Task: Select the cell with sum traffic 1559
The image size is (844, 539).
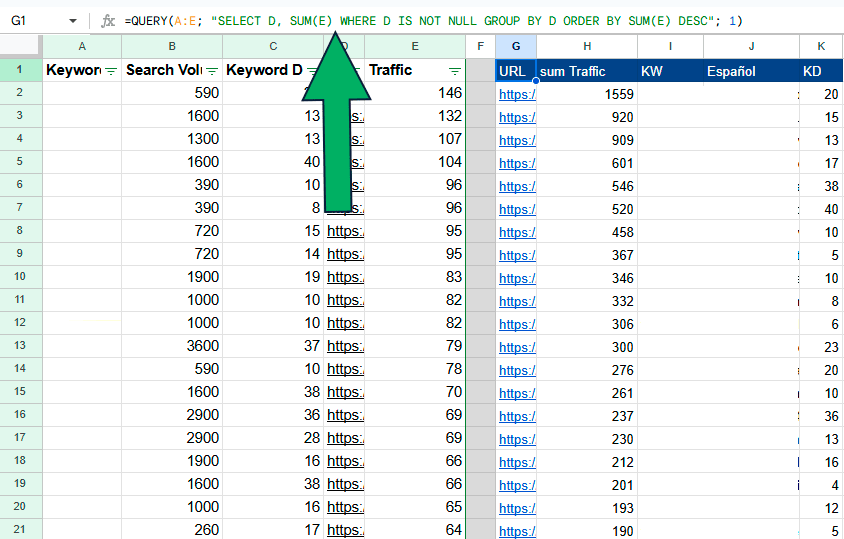Action: coord(586,94)
